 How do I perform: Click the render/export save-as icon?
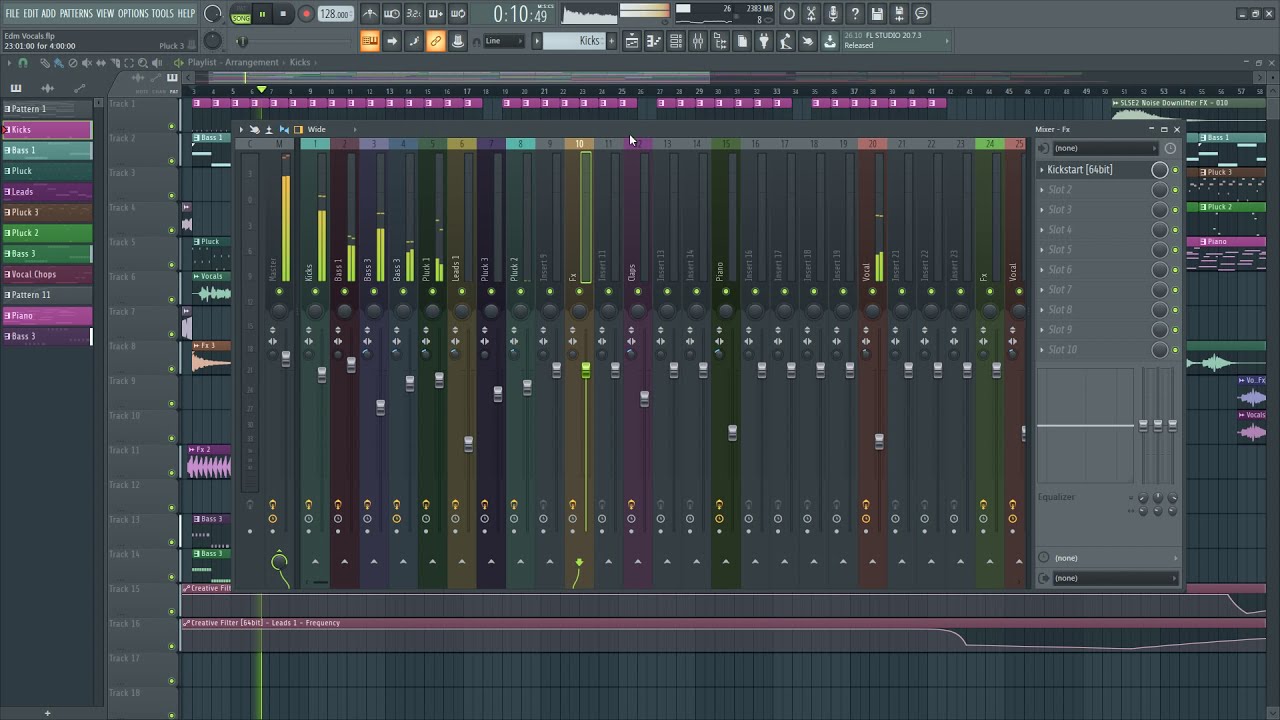click(898, 14)
